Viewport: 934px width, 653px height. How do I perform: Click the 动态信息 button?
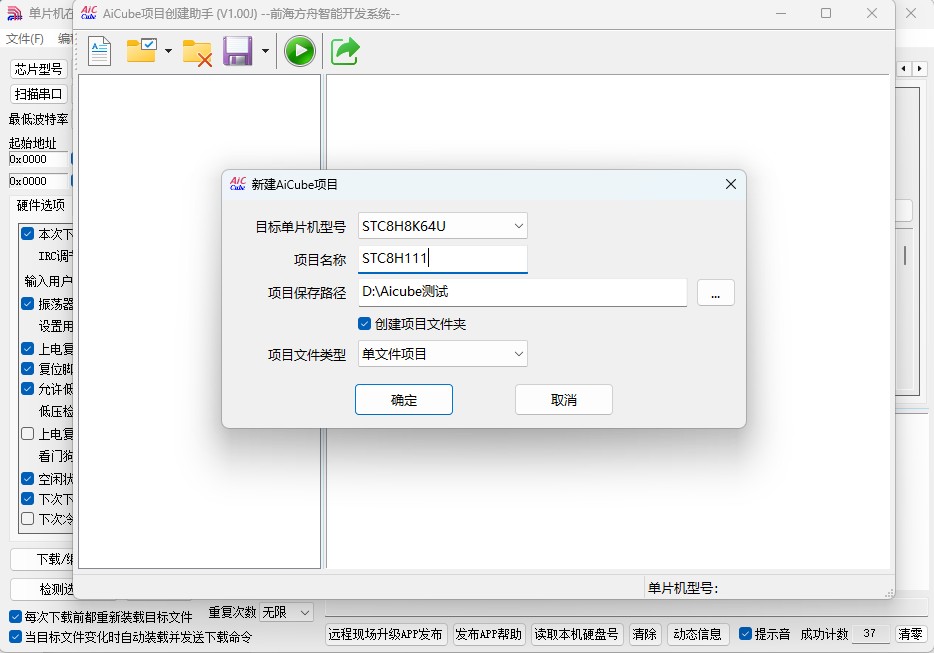click(x=698, y=634)
